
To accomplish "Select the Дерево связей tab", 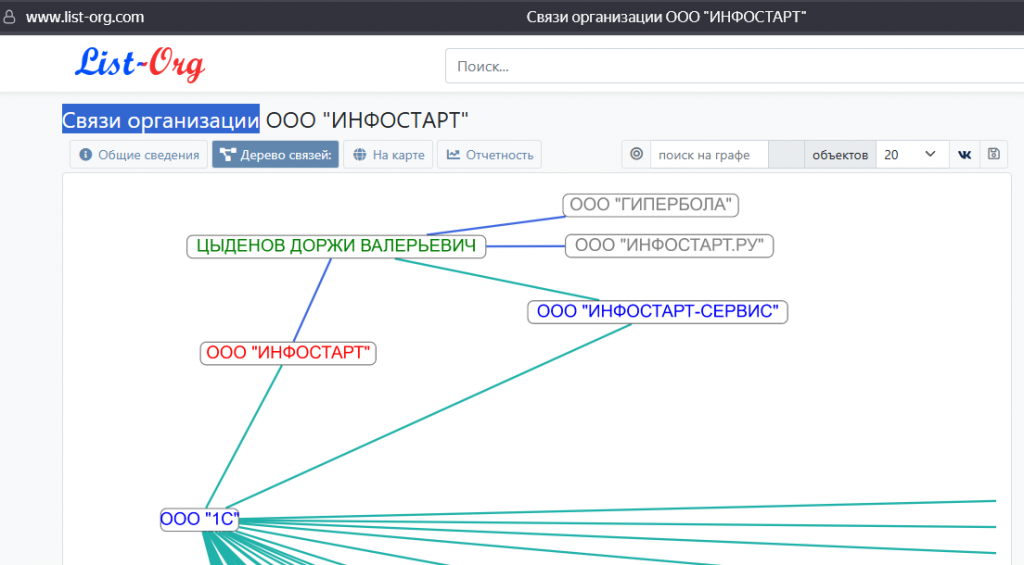I will 275,155.
